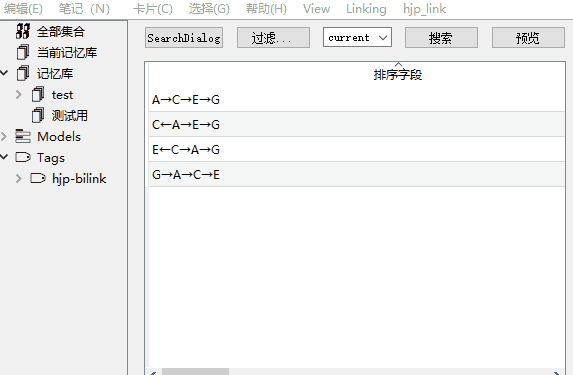Viewport: 573px width, 375px height.
Task: Select the row E←C→A→G
Action: [x=357, y=149]
